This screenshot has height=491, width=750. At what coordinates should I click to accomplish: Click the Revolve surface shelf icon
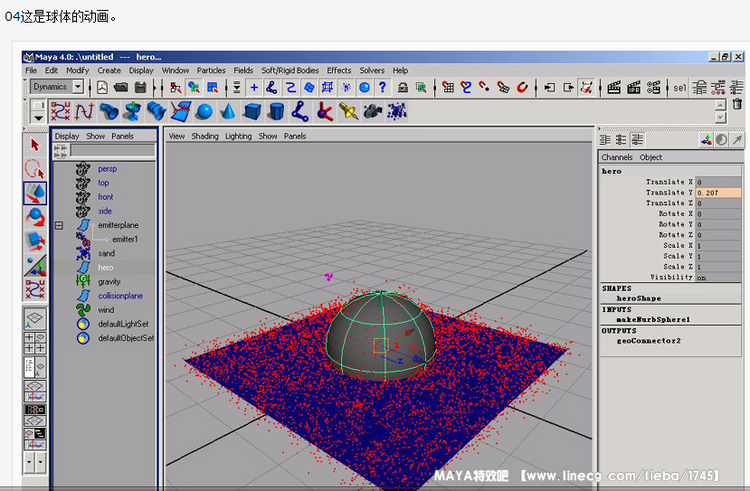click(x=132, y=112)
